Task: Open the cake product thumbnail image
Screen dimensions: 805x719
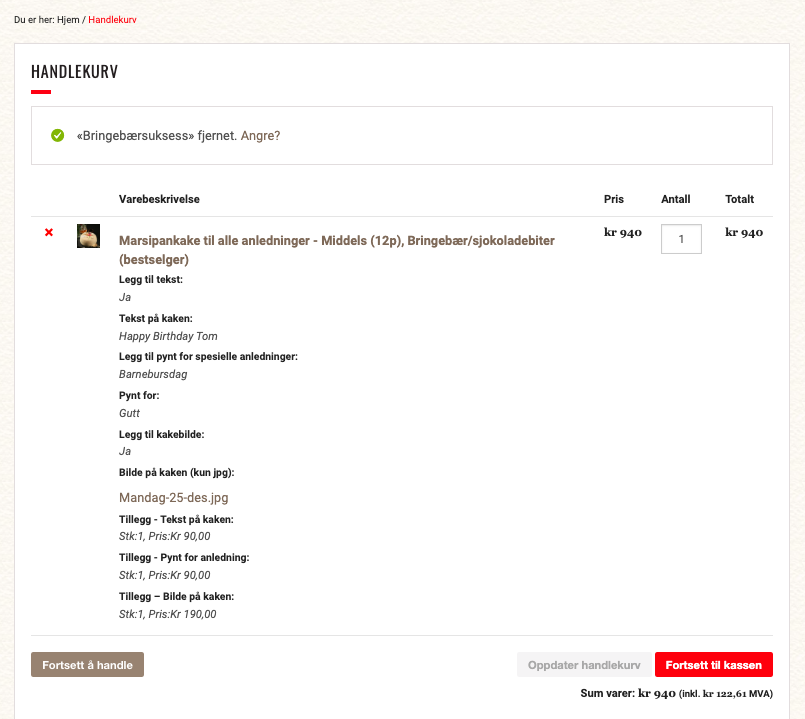Action: point(88,236)
